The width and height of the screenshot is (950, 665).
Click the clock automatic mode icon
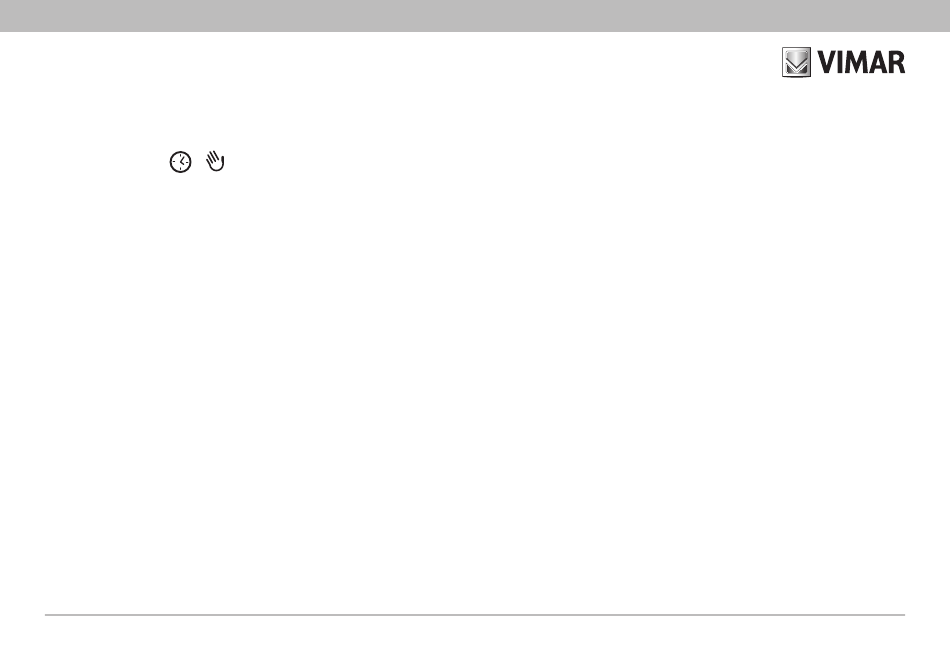pos(181,162)
